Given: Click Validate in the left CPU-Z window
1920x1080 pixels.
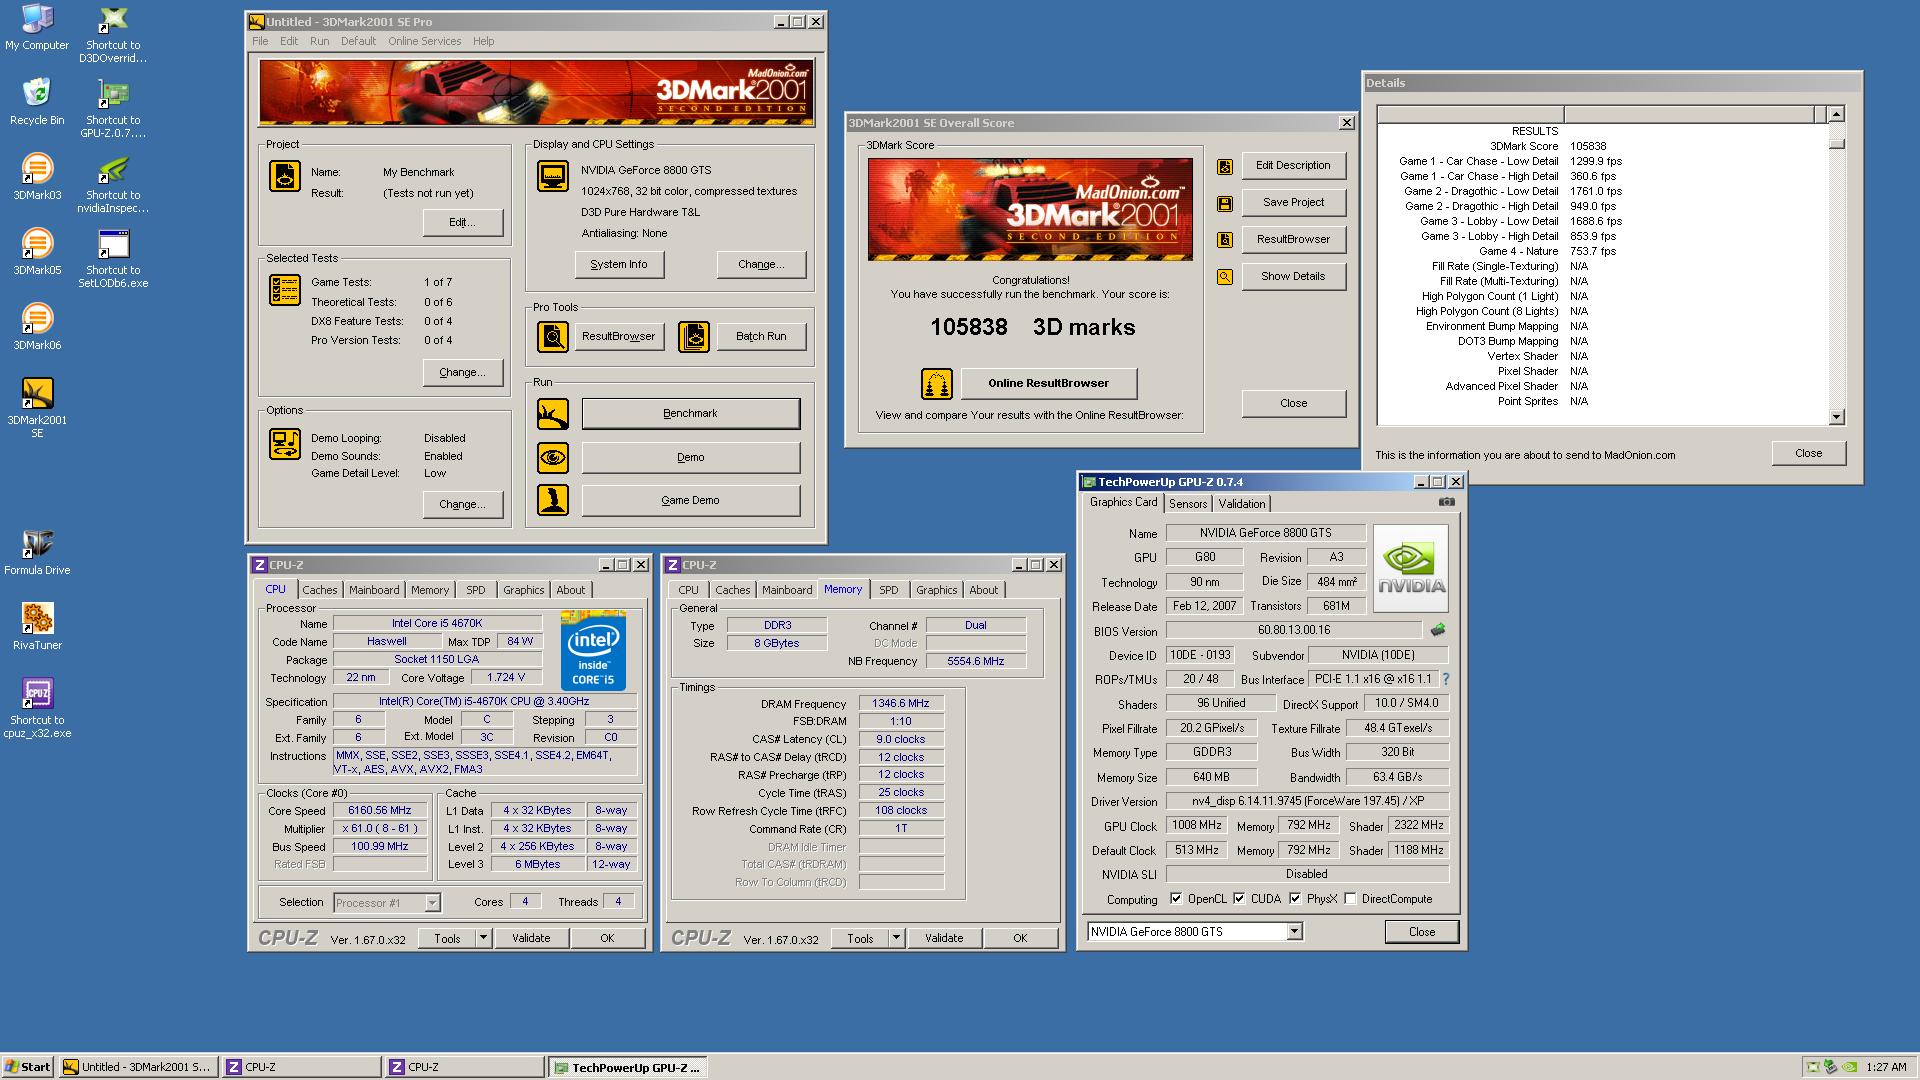Looking at the screenshot, I should click(531, 938).
